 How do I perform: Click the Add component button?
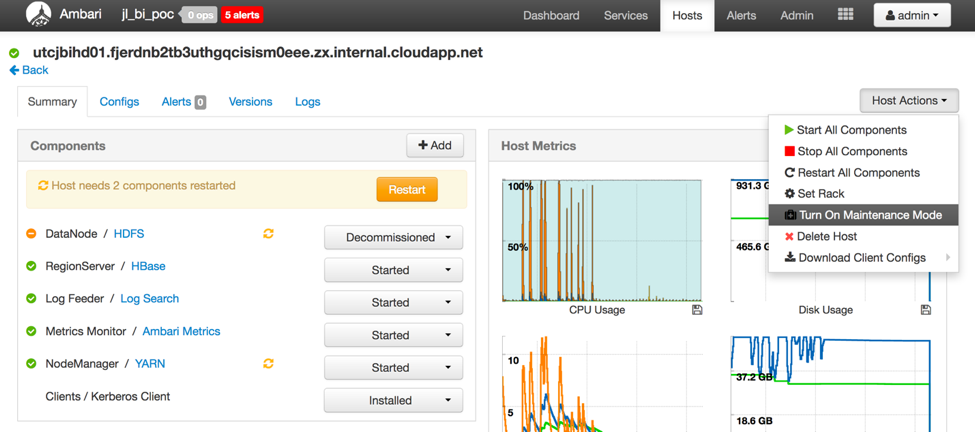tap(434, 145)
